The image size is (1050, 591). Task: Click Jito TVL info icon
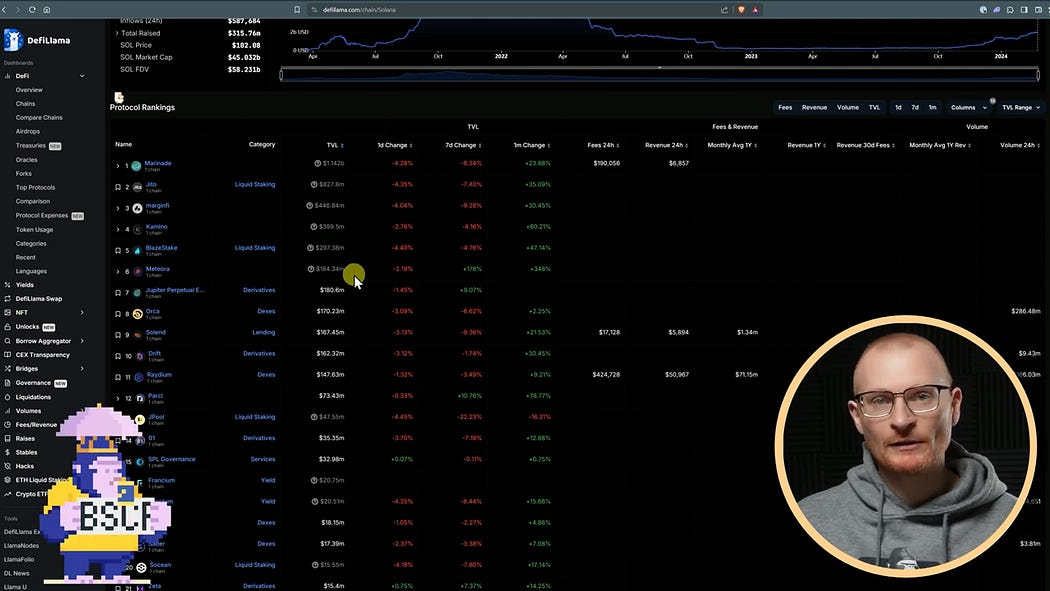point(314,184)
